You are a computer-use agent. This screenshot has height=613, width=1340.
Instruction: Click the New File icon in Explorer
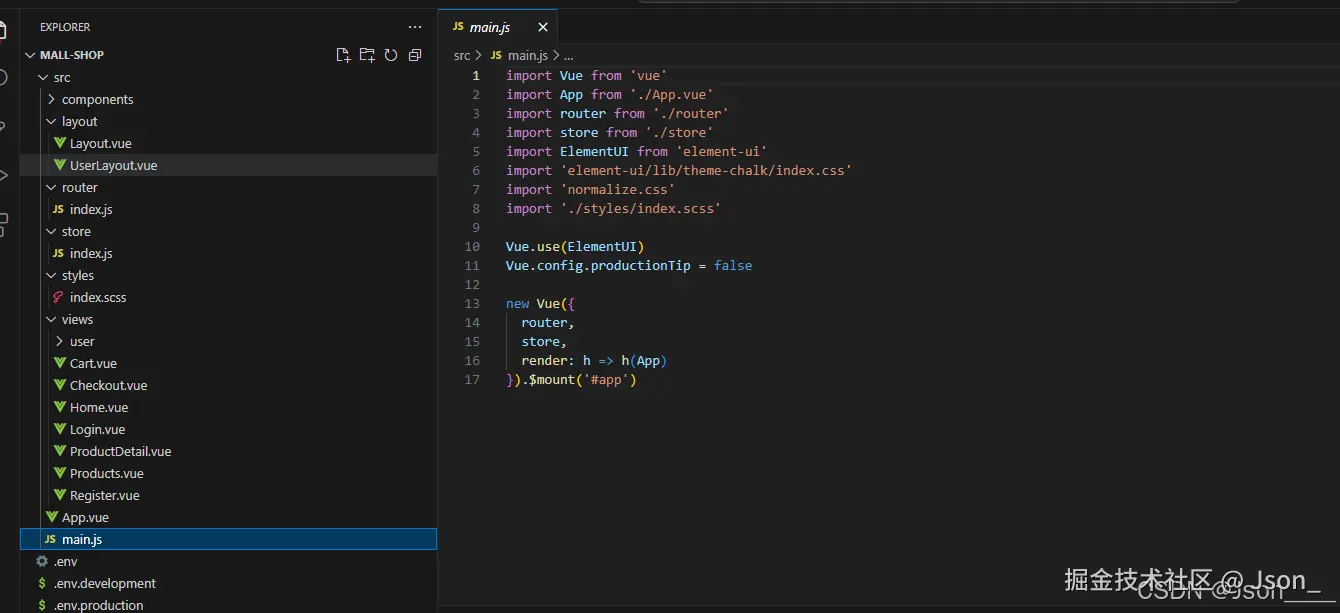[x=343, y=55]
